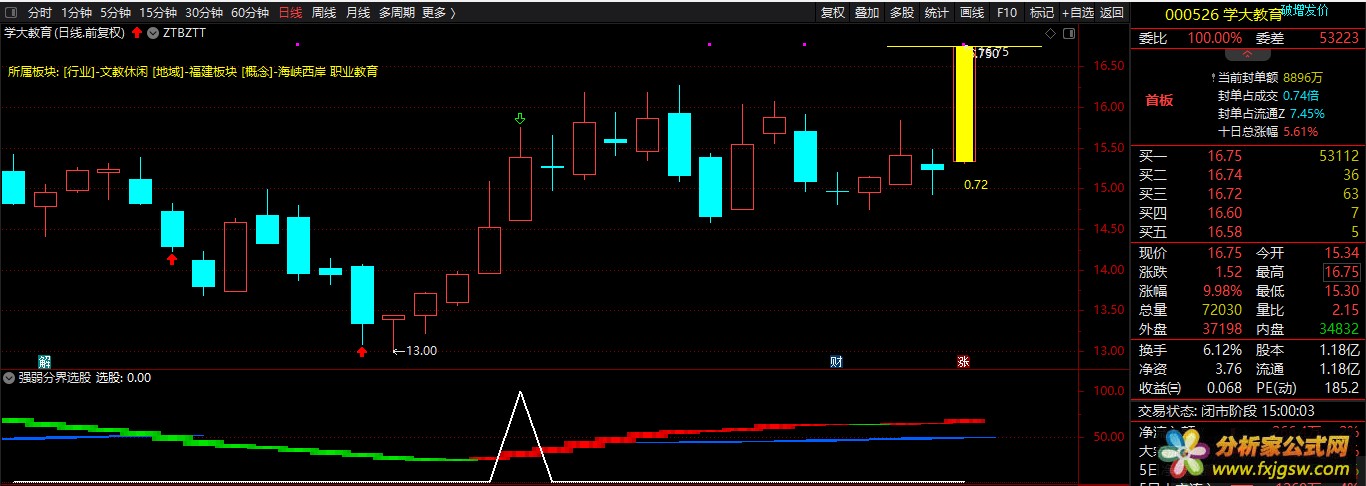Switch to the 月线 monthly chart
This screenshot has height=486, width=1366.
[x=358, y=13]
